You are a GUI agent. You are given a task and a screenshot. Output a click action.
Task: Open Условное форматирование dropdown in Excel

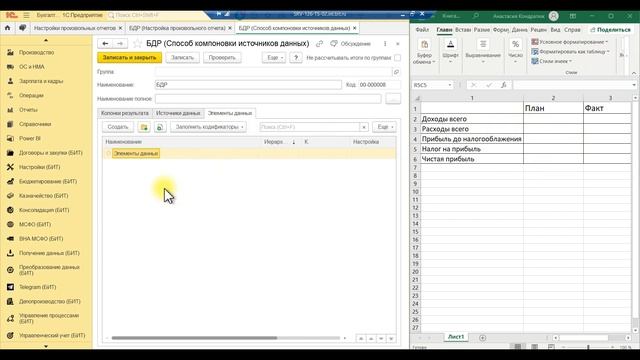point(569,42)
